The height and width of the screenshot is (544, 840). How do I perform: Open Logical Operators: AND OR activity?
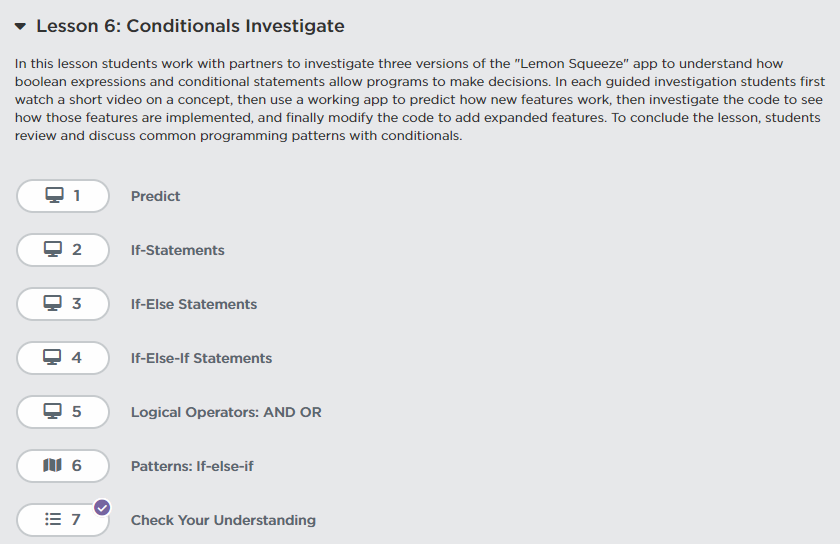pos(226,412)
